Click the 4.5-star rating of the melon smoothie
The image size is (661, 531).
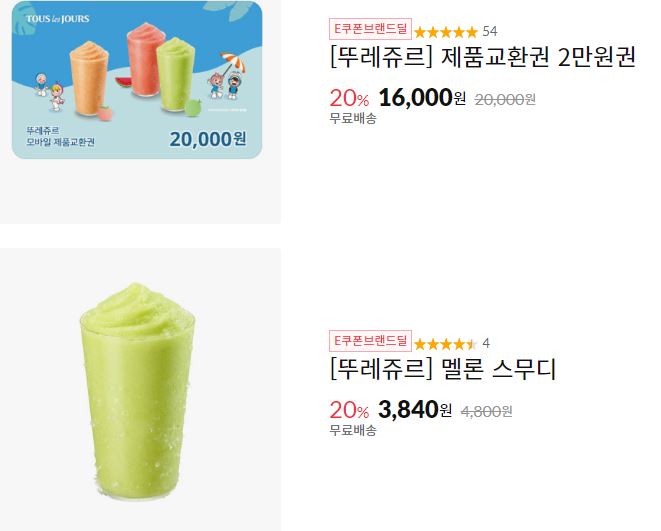coord(446,344)
